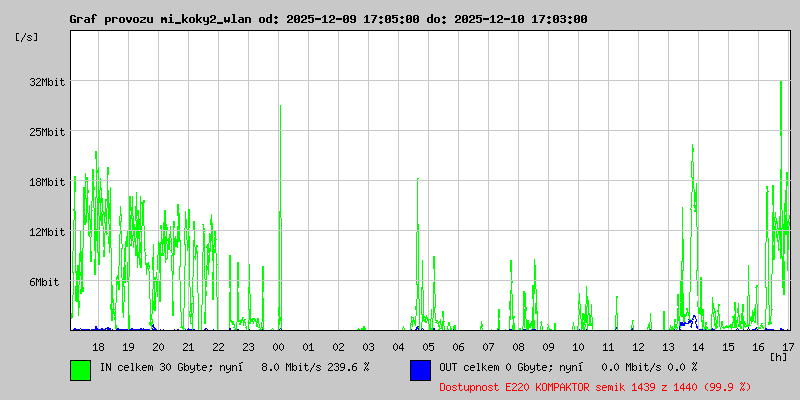
Task: Click the green IN legend swatch
Action: coord(81,370)
